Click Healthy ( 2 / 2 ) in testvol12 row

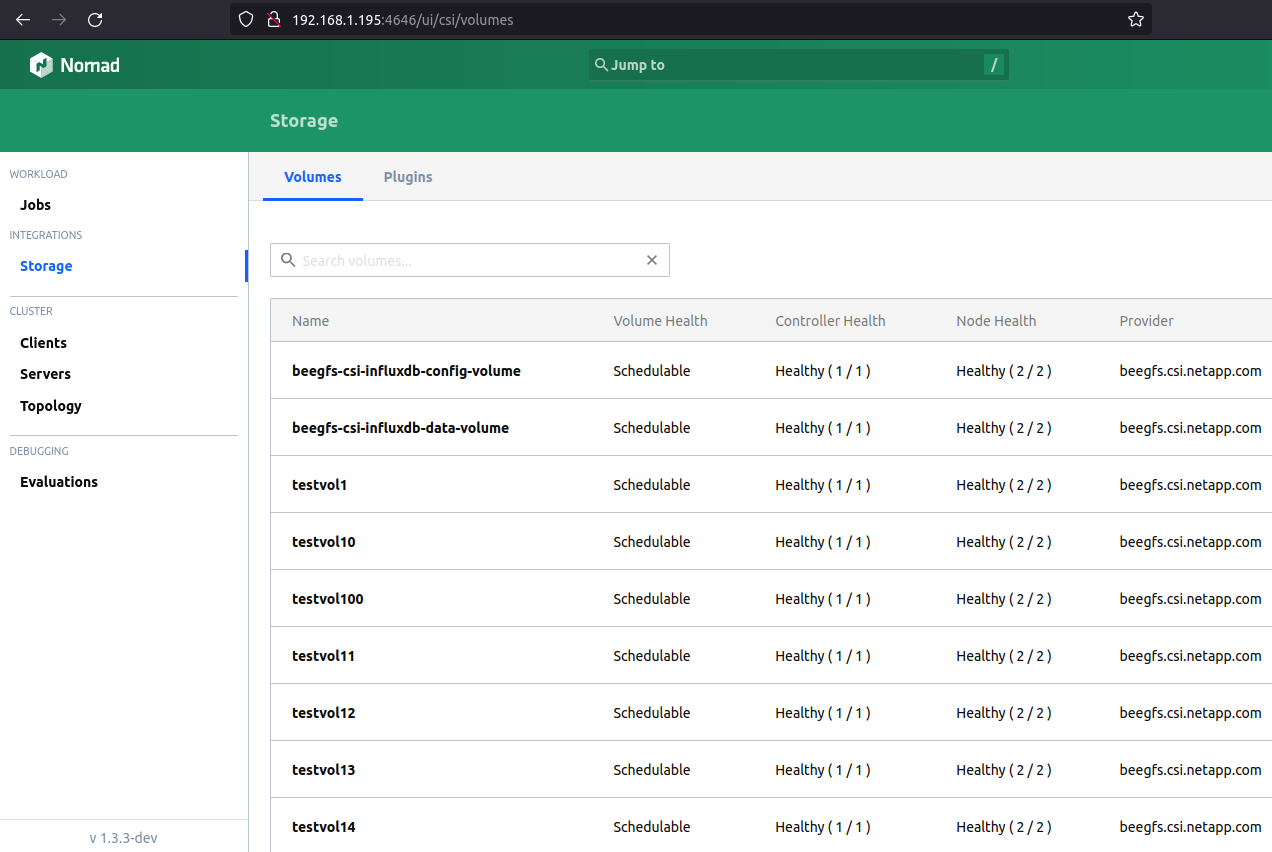1004,713
